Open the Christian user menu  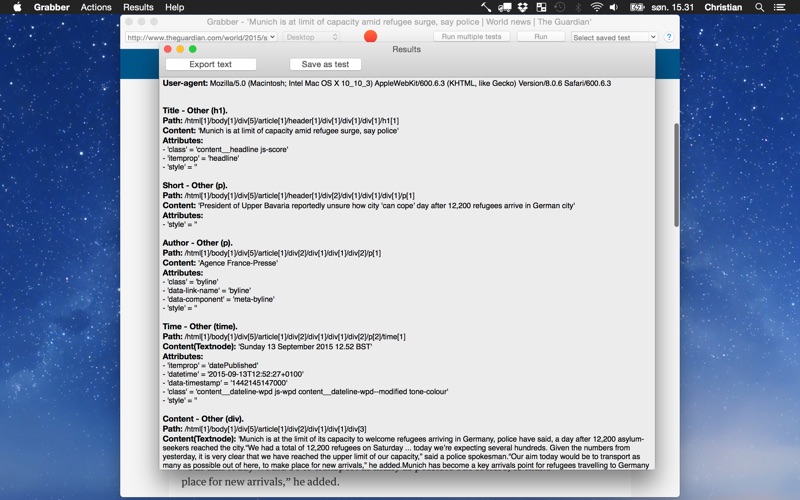[x=723, y=7]
